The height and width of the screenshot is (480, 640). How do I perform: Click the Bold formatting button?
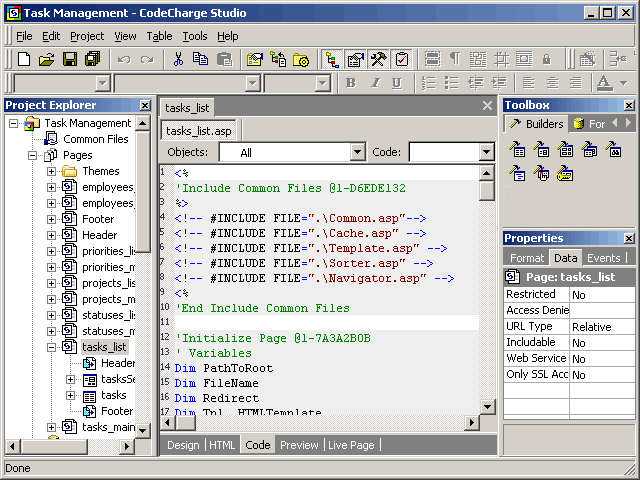click(x=351, y=83)
